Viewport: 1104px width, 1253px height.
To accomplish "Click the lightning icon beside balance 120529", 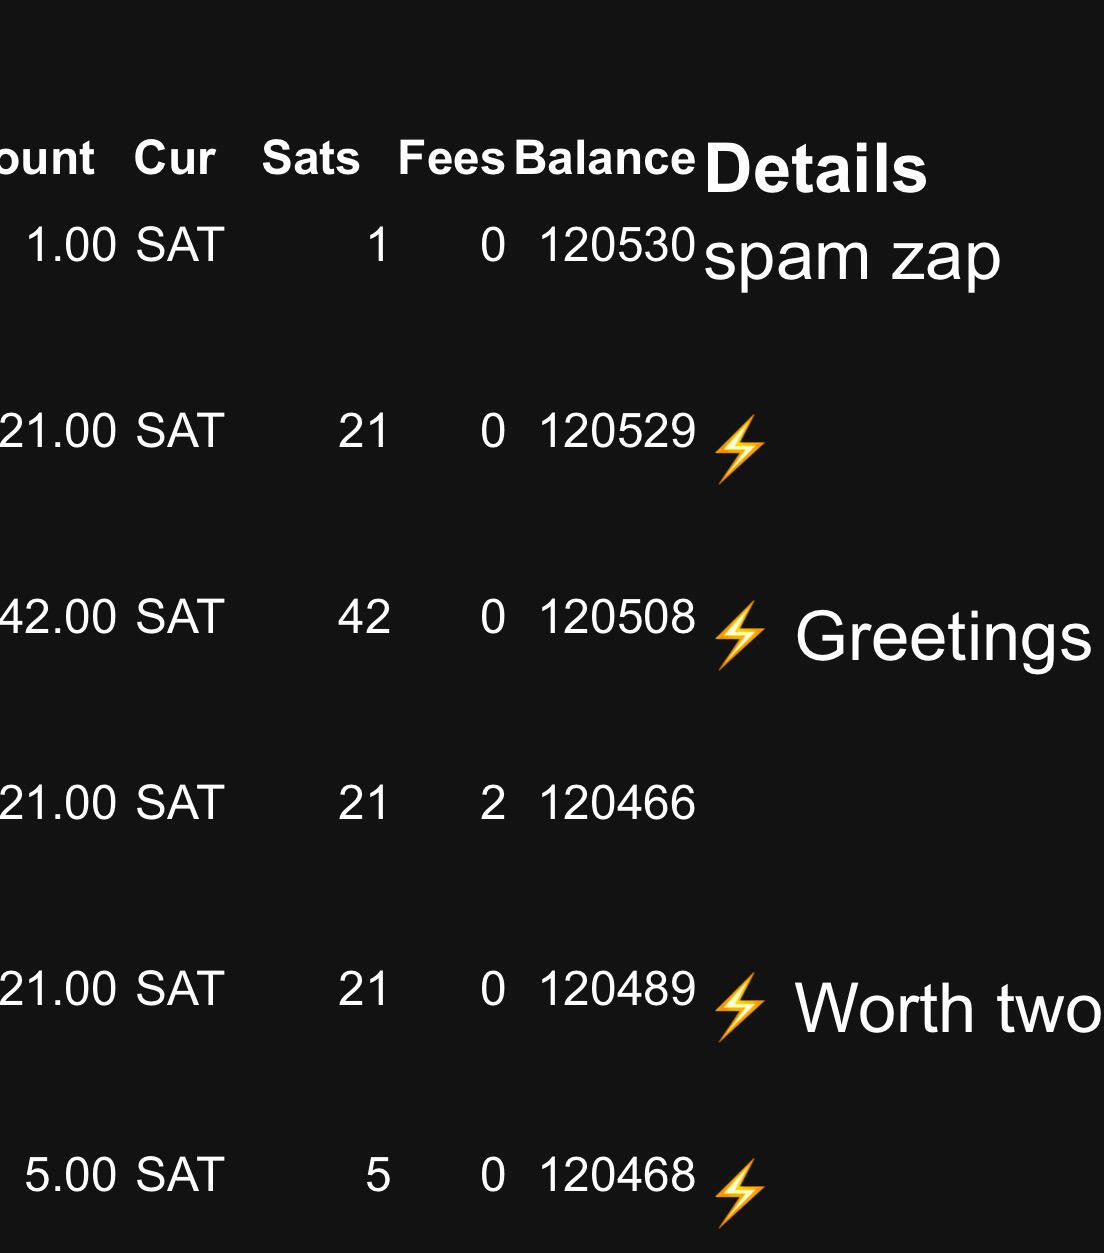I will tap(739, 449).
